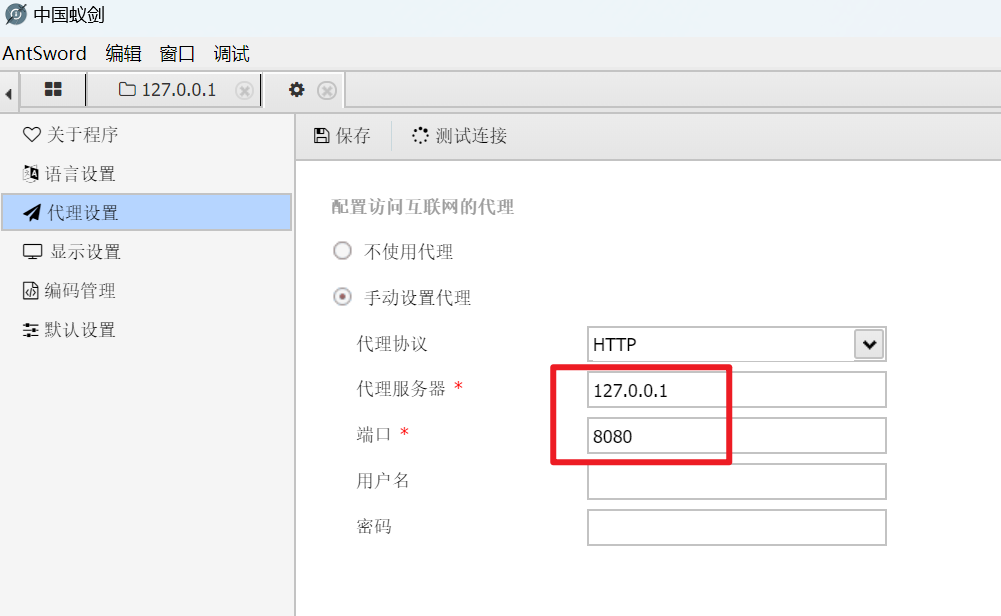This screenshot has height=616, width=1001.
Task: Select the 手动设置代理 radio button
Action: [342, 297]
